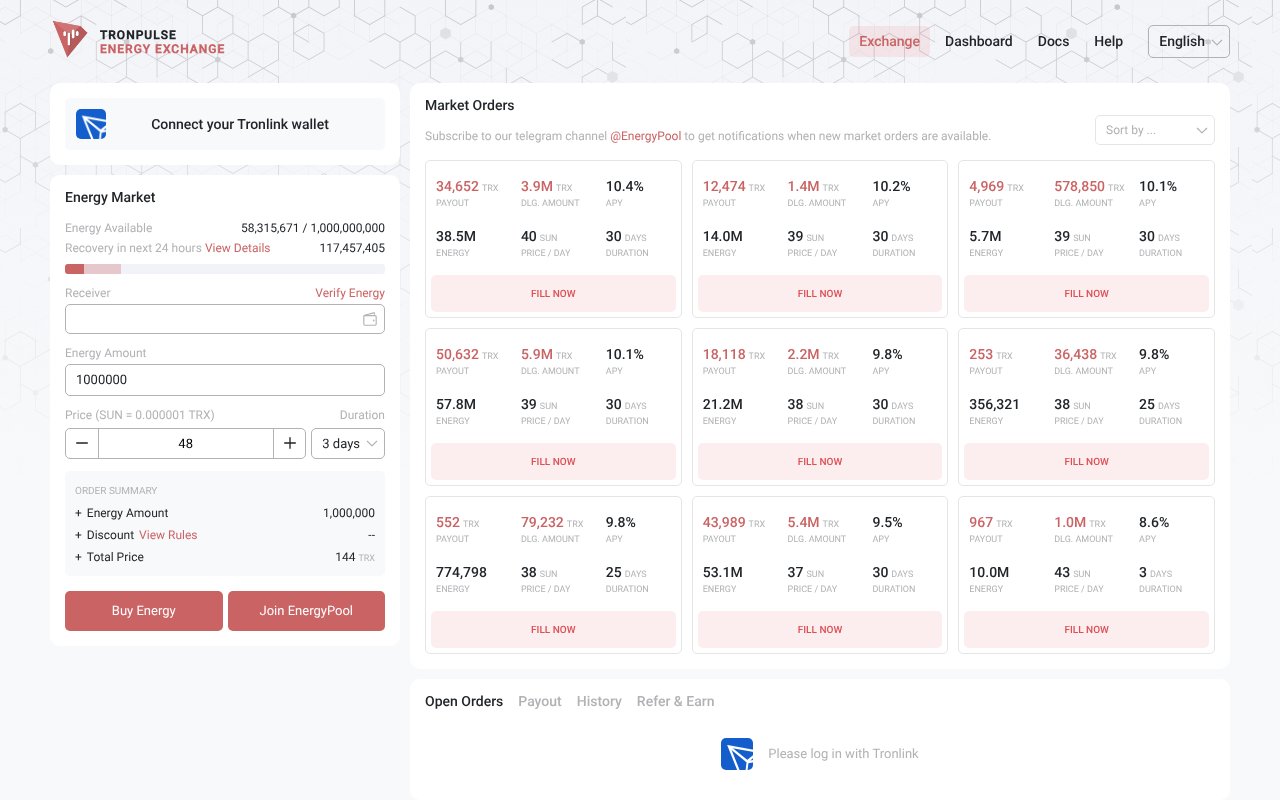Click the Buy Energy button
This screenshot has height=800, width=1280.
pos(143,610)
